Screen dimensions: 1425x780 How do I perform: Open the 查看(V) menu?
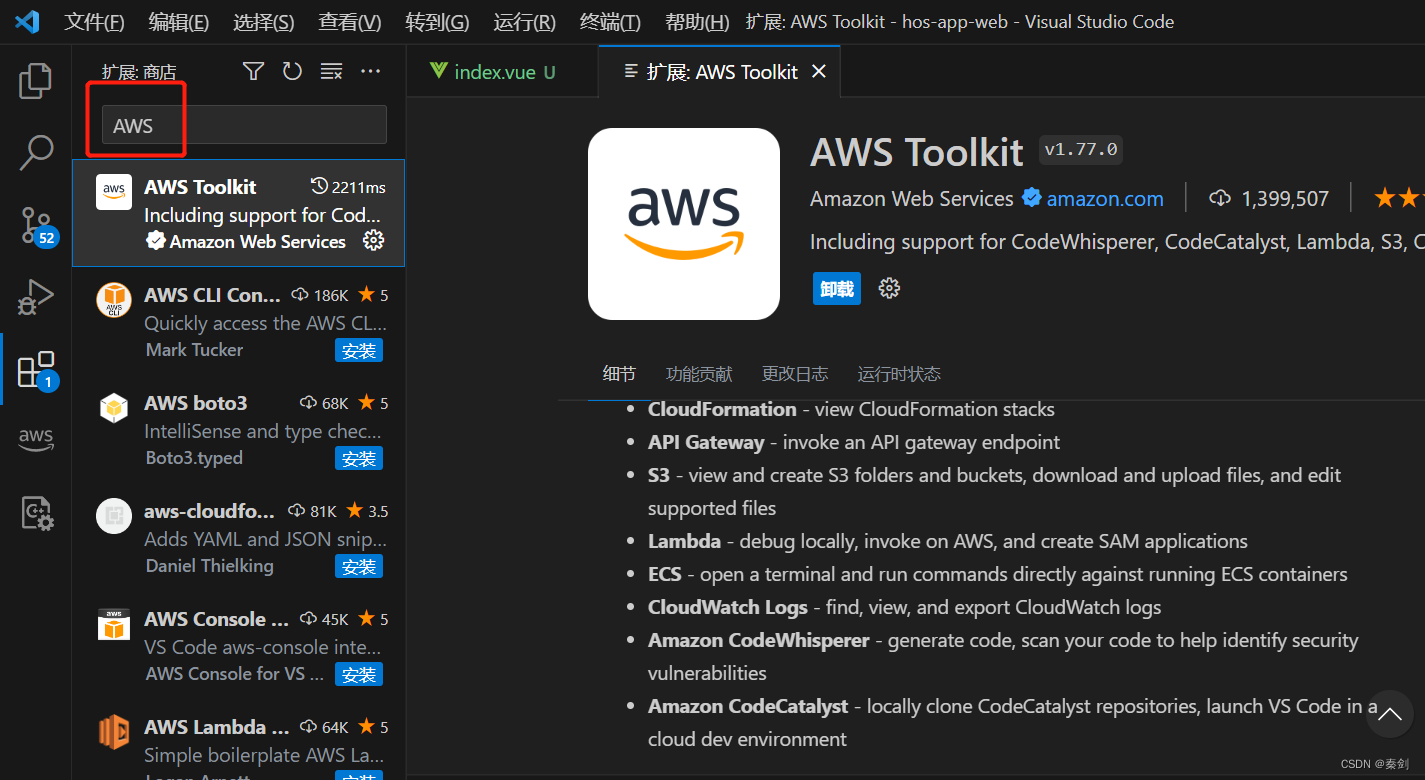pyautogui.click(x=349, y=21)
